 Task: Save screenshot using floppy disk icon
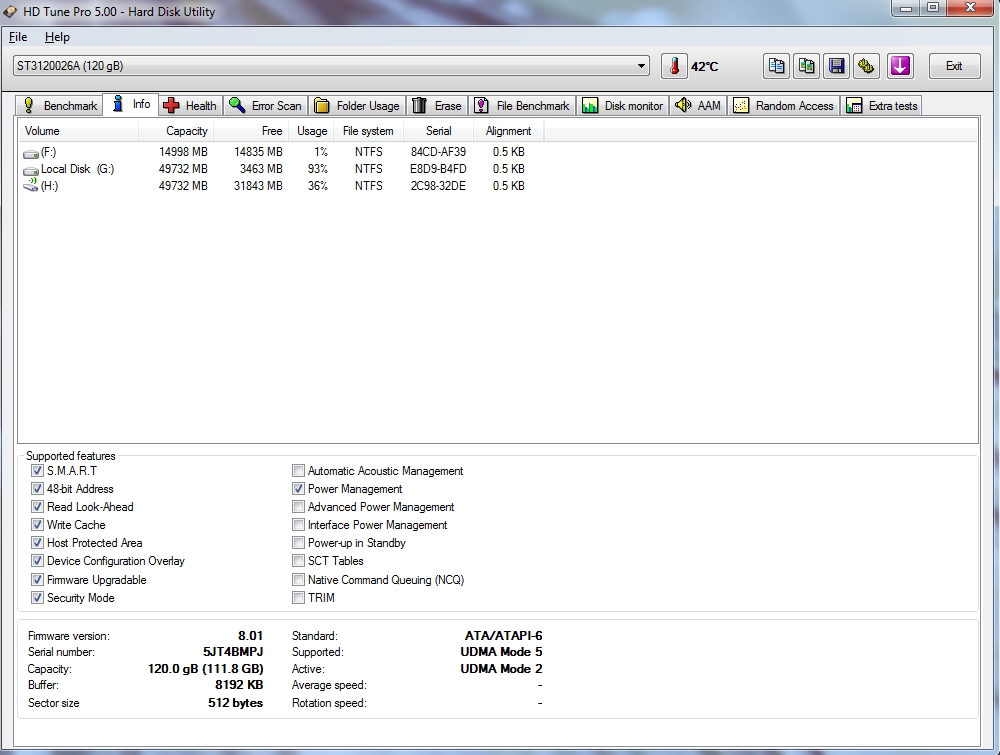click(836, 66)
